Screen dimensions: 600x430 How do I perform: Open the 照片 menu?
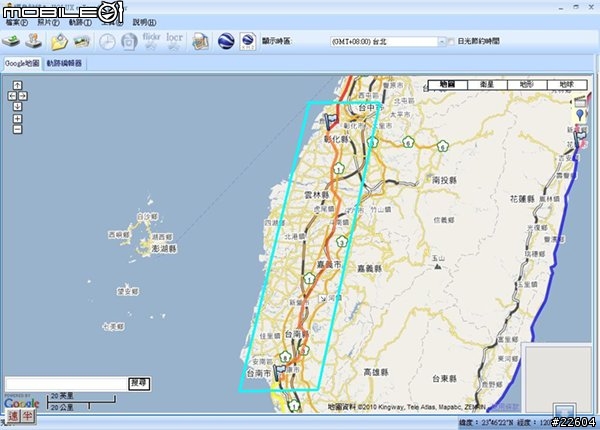tap(49, 22)
